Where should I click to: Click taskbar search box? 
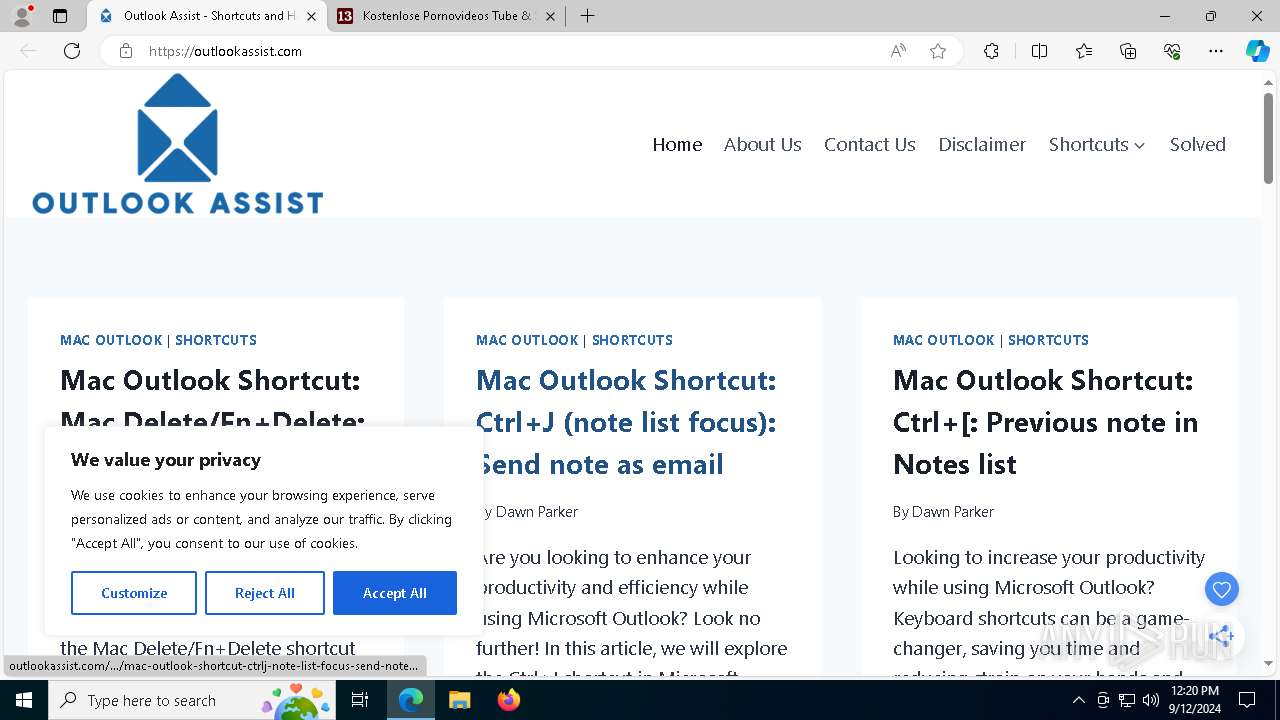click(x=193, y=700)
